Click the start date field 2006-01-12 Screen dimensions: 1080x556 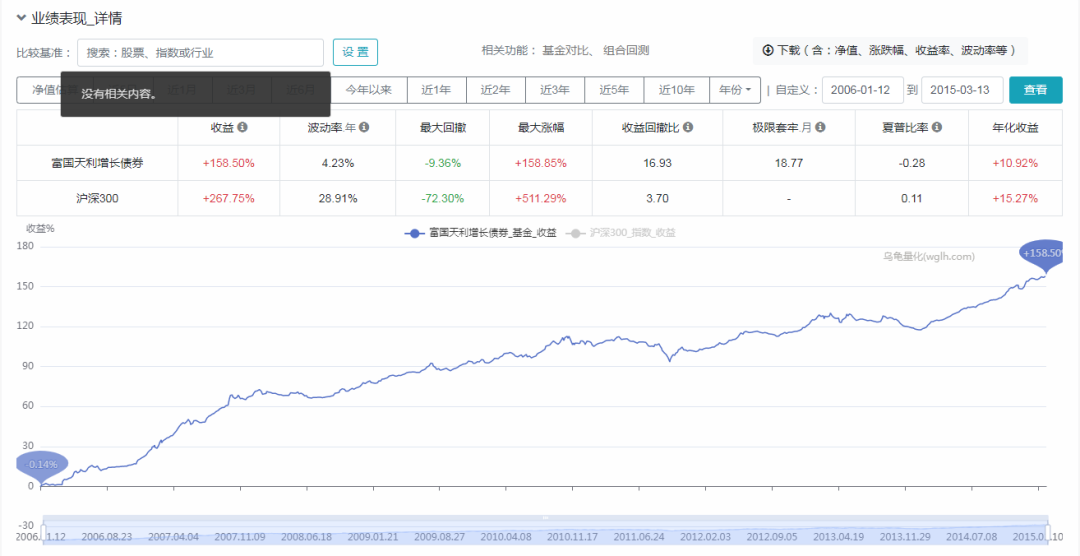coord(862,90)
